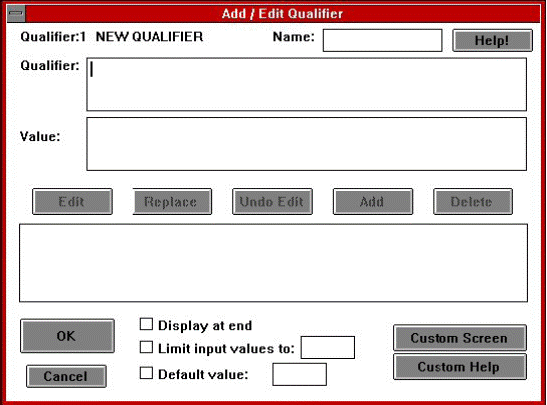Viewport: 547px width, 405px height.
Task: Enable Display at end checkbox
Action: [x=146, y=324]
